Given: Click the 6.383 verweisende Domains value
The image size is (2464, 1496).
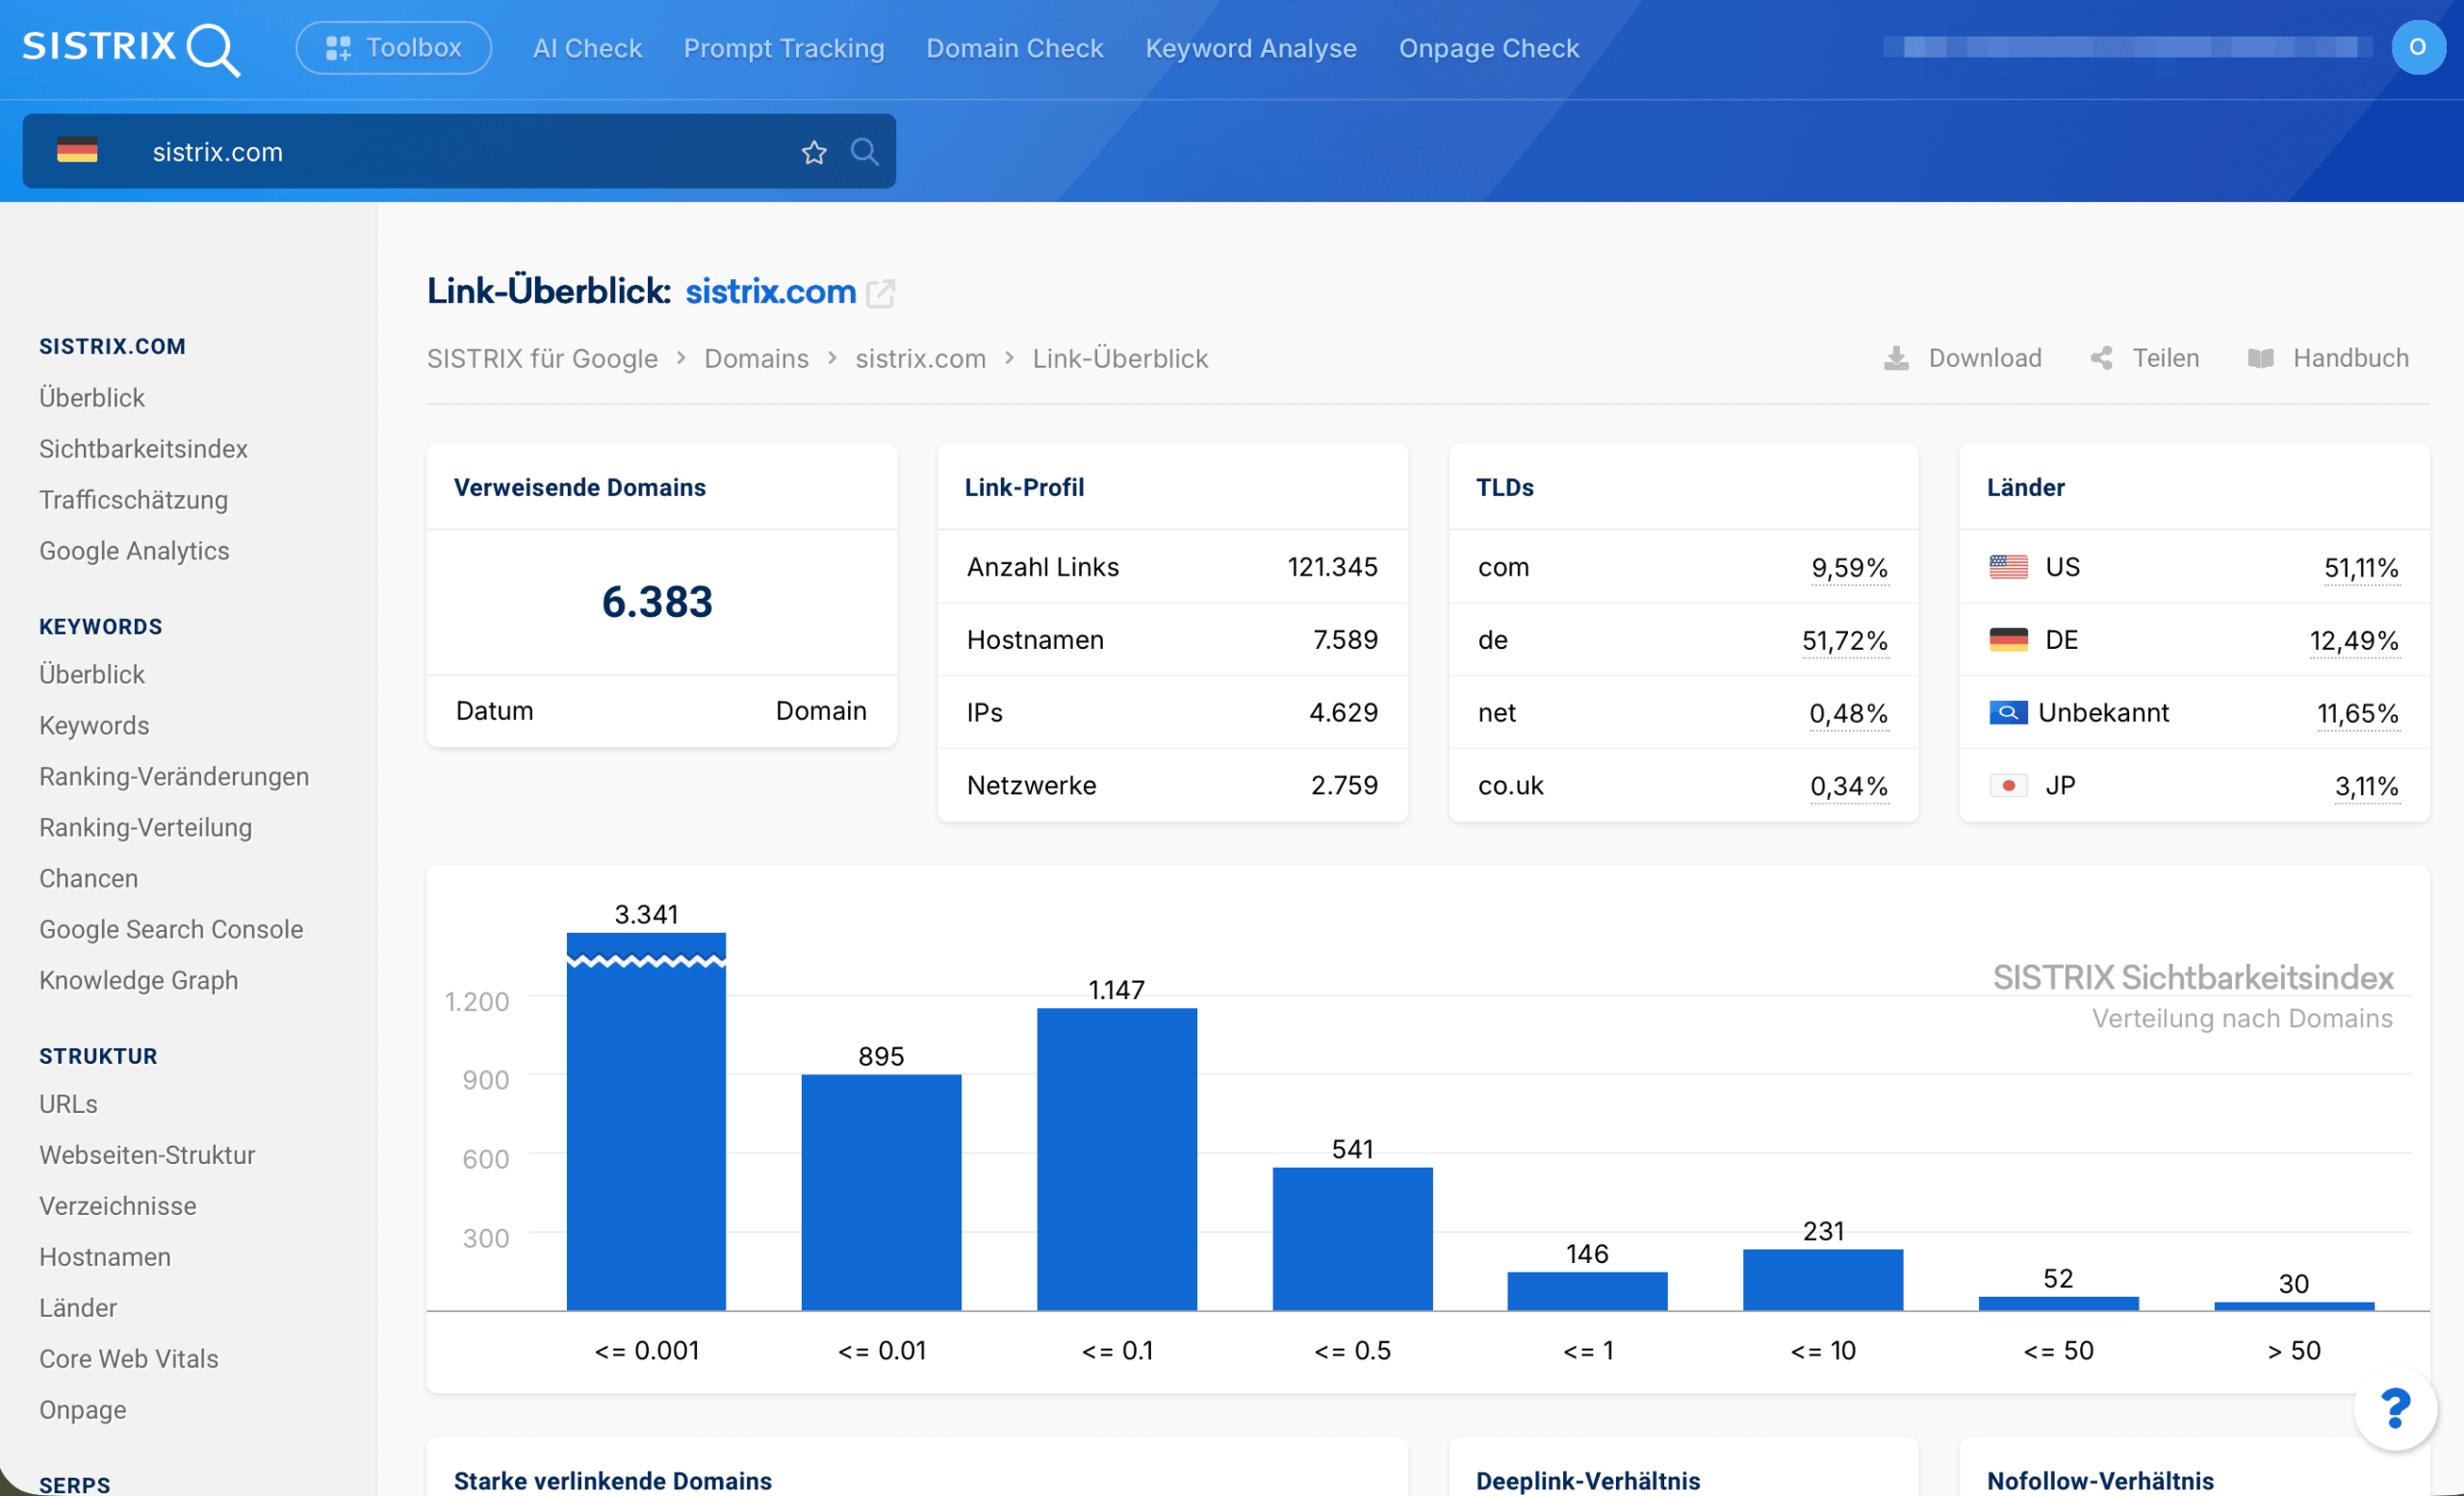Looking at the screenshot, I should [657, 602].
